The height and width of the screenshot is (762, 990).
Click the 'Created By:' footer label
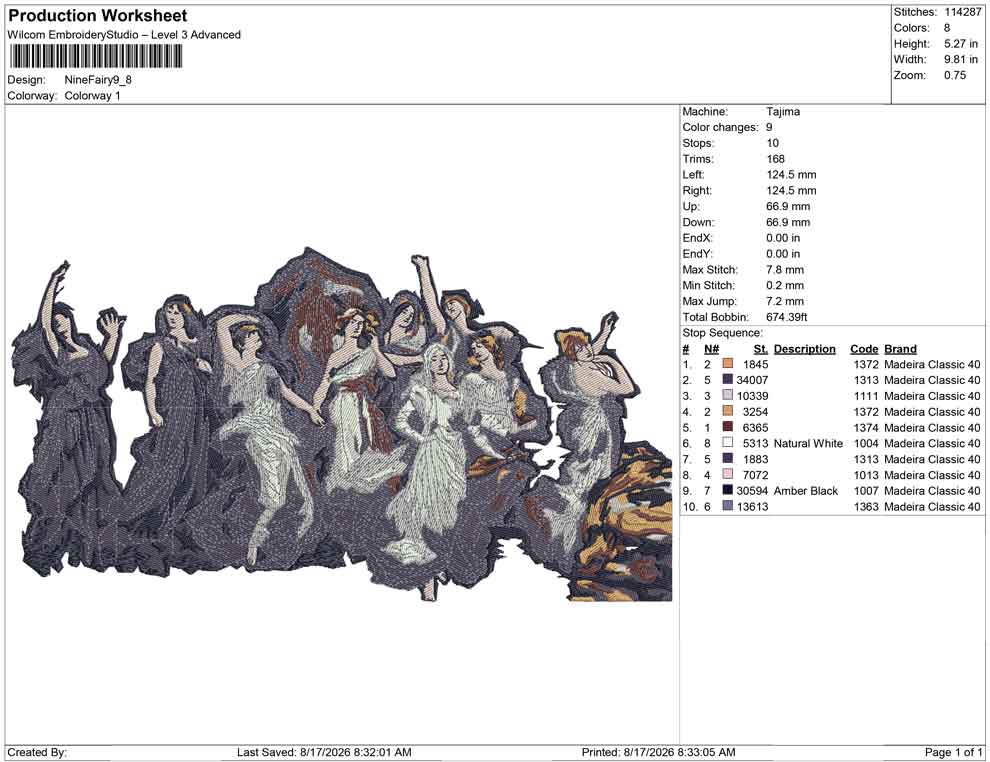tap(37, 752)
